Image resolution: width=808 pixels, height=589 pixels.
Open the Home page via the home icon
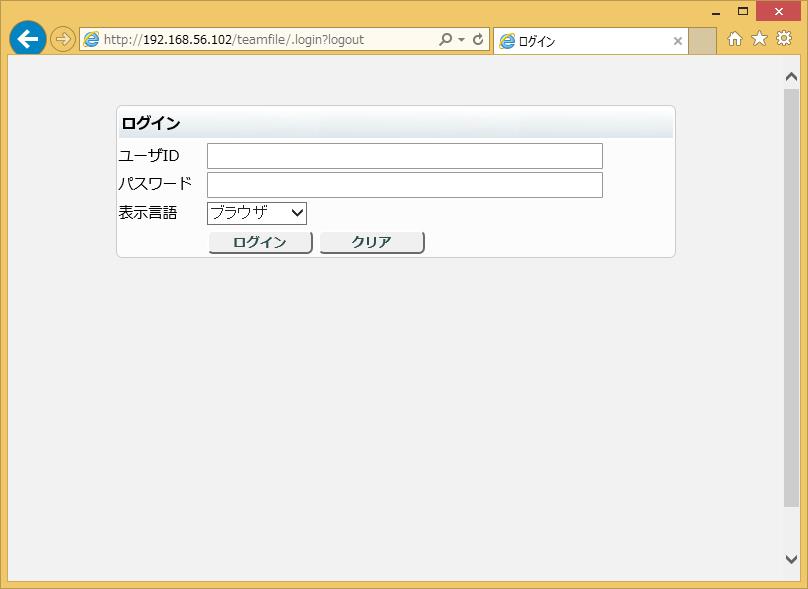click(737, 38)
